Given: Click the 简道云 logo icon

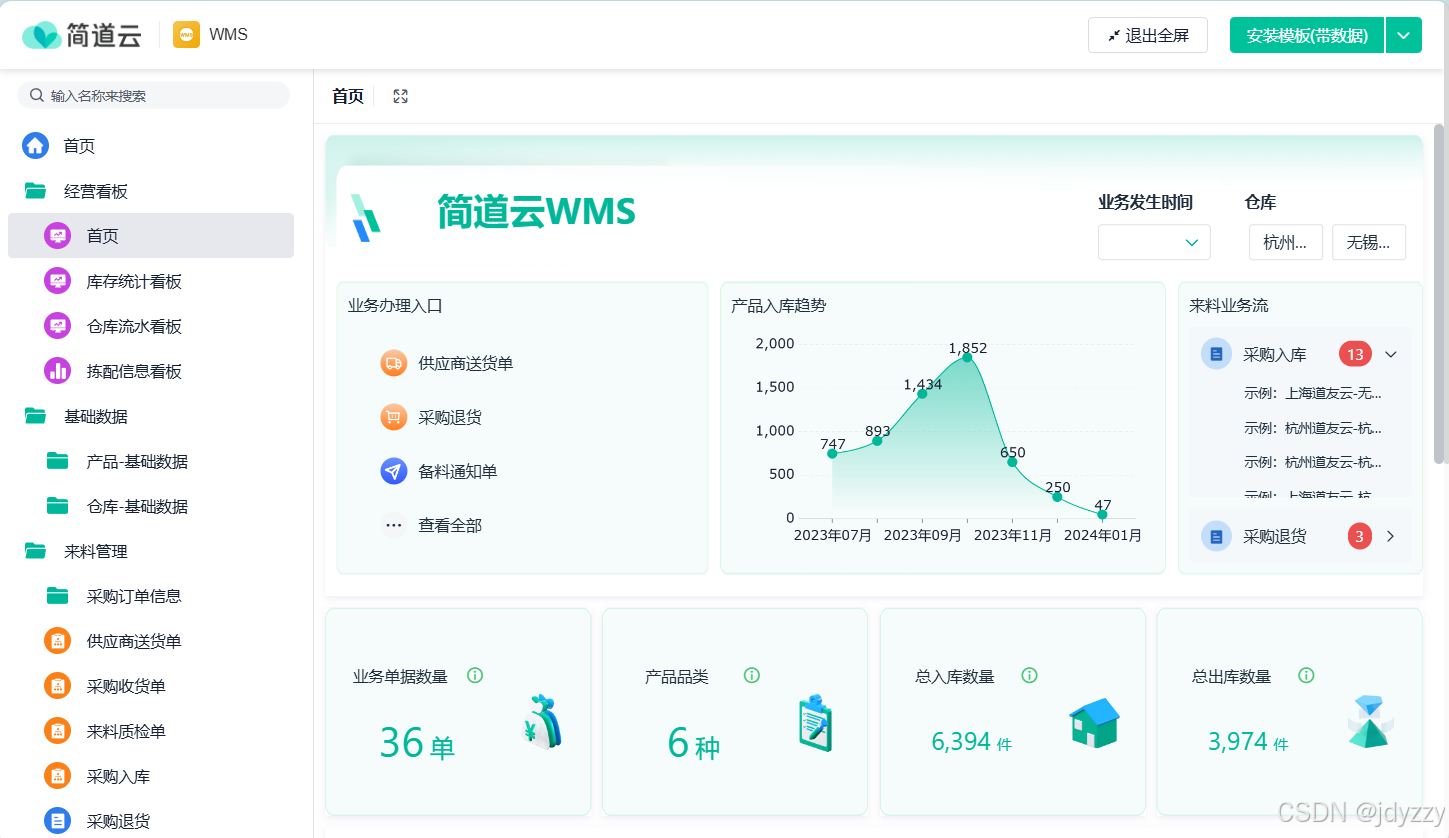Looking at the screenshot, I should [41, 35].
